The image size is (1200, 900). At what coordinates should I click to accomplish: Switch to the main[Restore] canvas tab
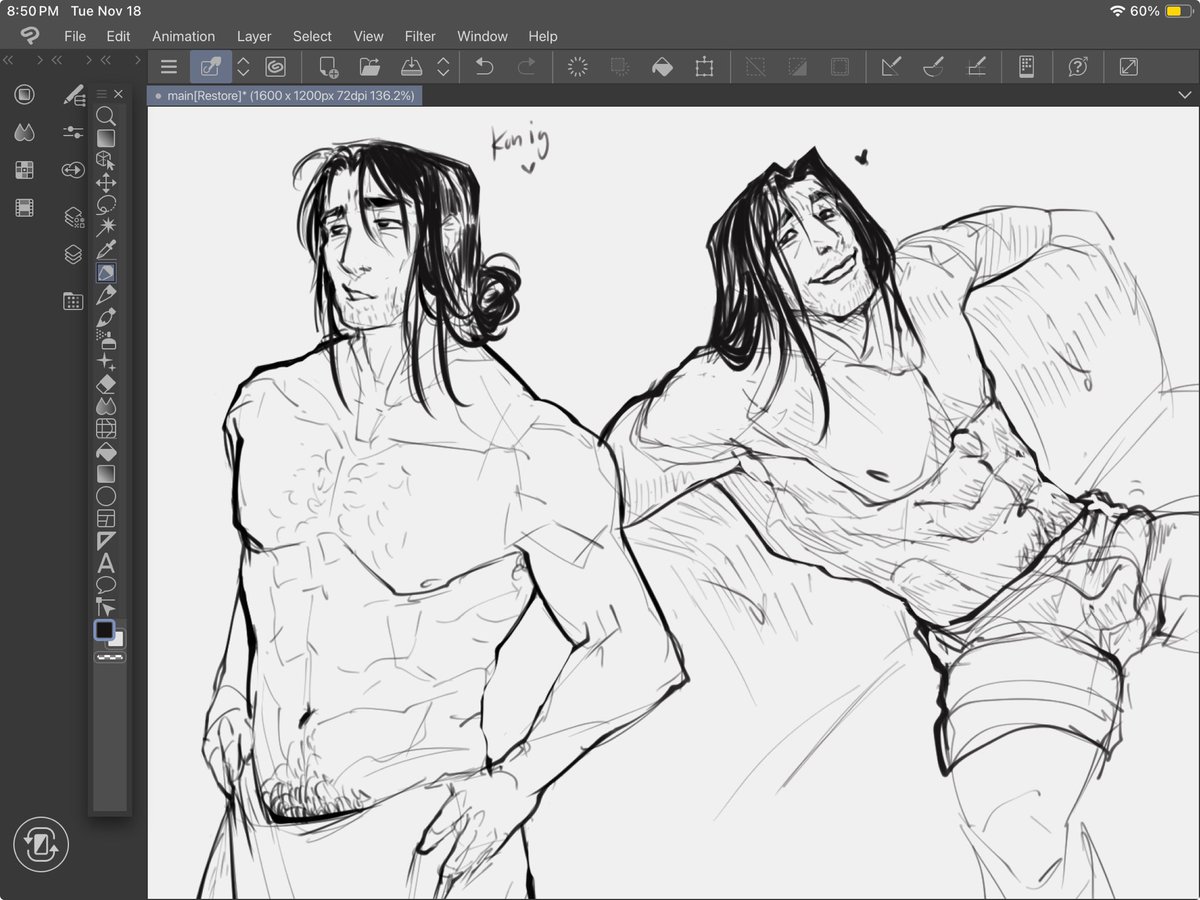287,95
